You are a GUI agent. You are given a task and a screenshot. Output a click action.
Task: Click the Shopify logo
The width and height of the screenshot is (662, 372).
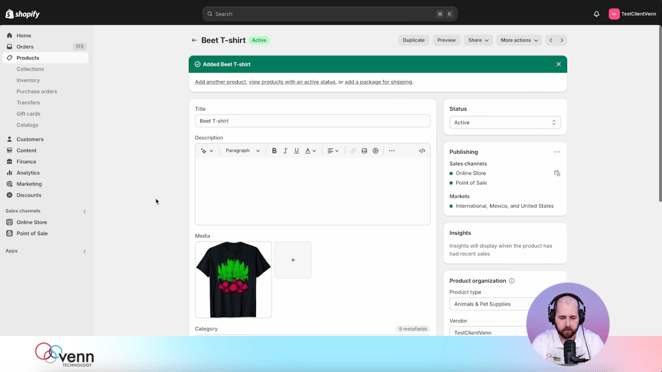[x=22, y=14]
